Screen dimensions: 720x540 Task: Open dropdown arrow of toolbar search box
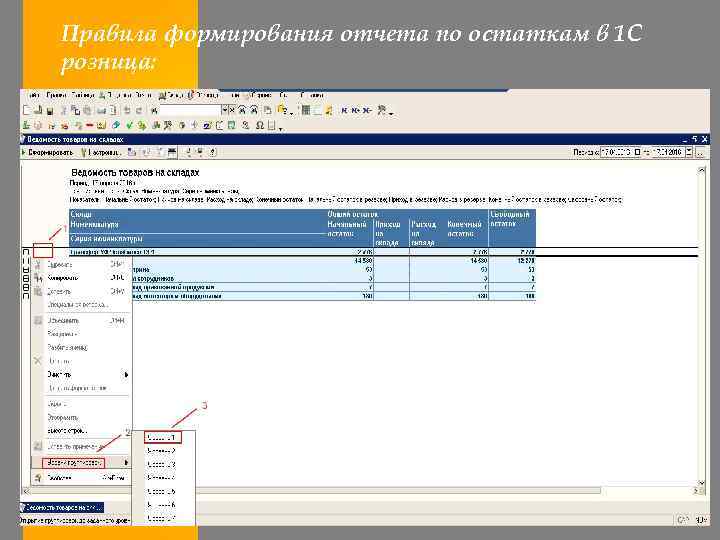(225, 110)
